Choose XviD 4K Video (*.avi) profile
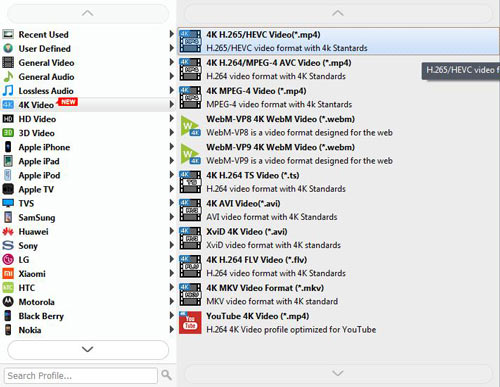The image size is (500, 387). pyautogui.click(x=338, y=238)
